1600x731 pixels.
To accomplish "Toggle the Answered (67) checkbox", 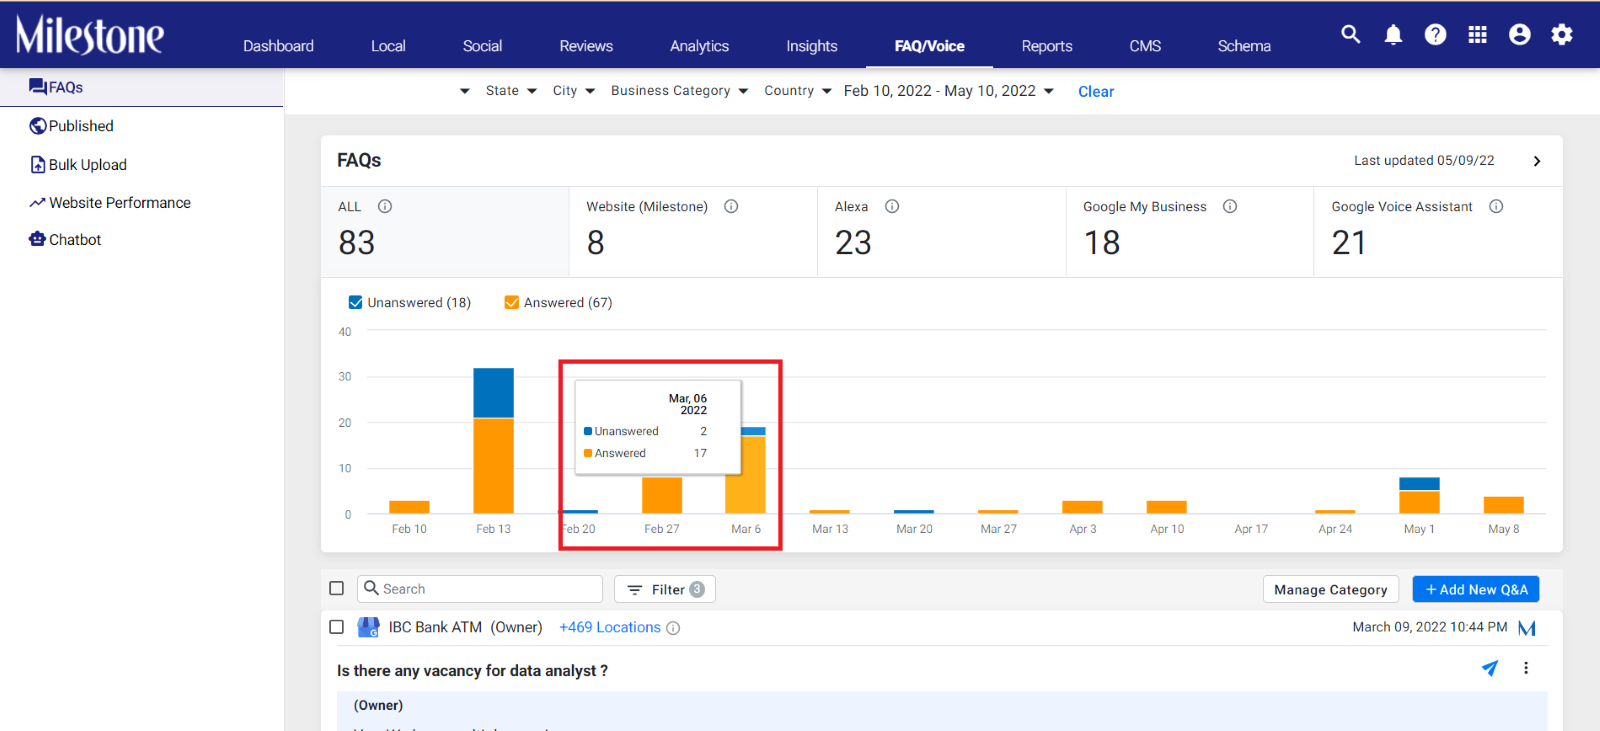I will [511, 302].
